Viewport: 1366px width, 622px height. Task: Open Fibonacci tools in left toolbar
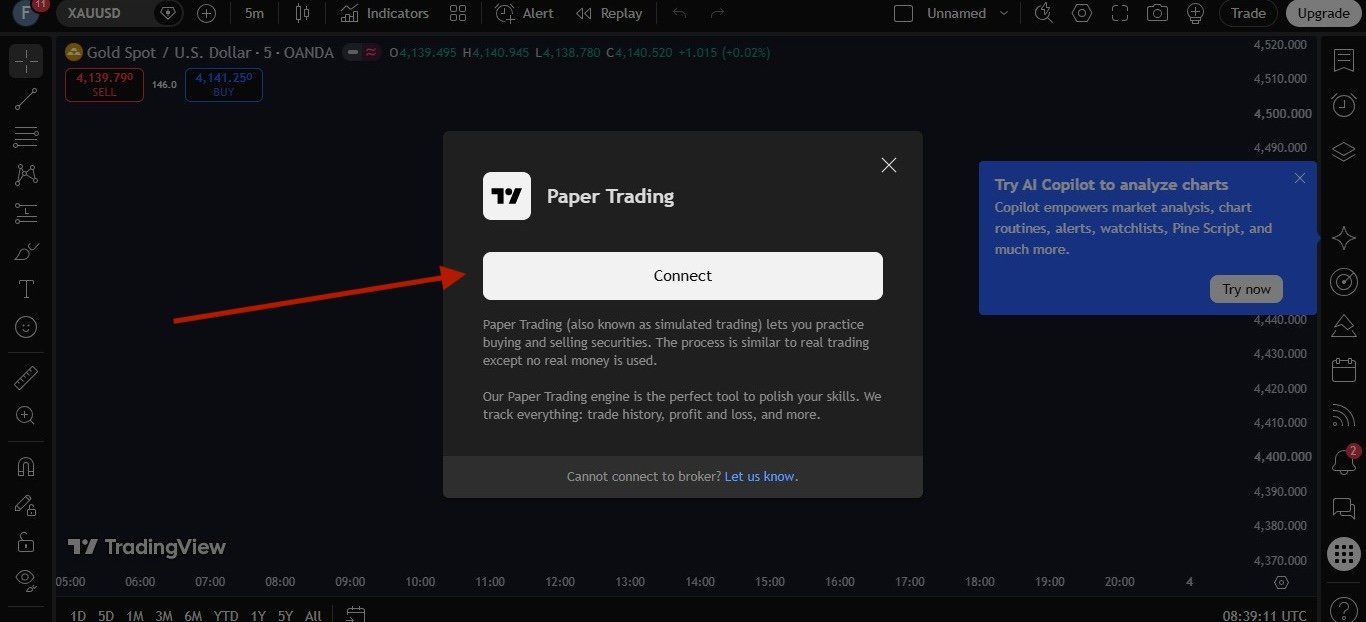(x=26, y=136)
